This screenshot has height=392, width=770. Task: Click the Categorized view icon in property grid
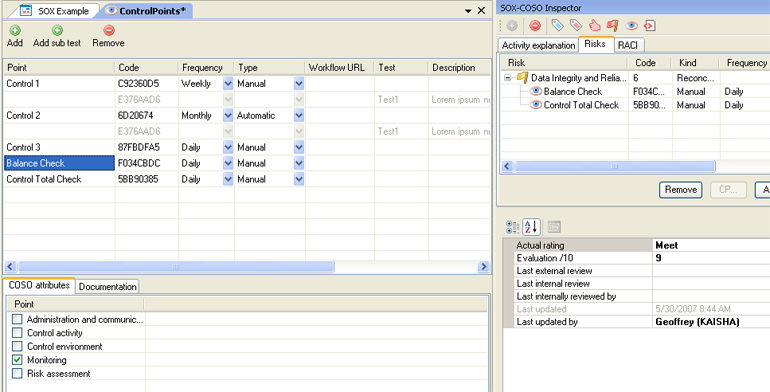[x=512, y=226]
